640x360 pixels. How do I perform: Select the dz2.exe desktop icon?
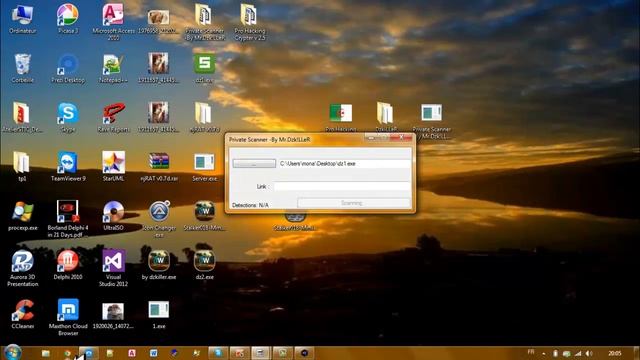coord(204,264)
